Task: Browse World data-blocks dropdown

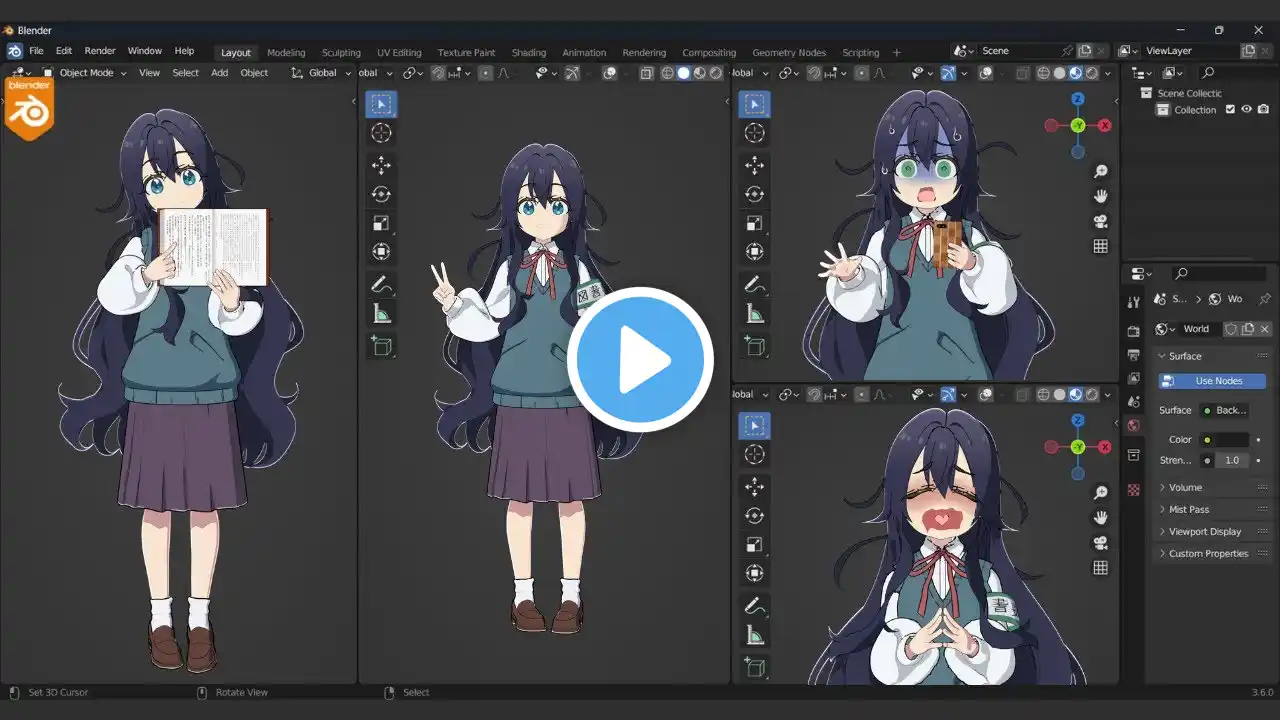Action: click(x=1165, y=329)
